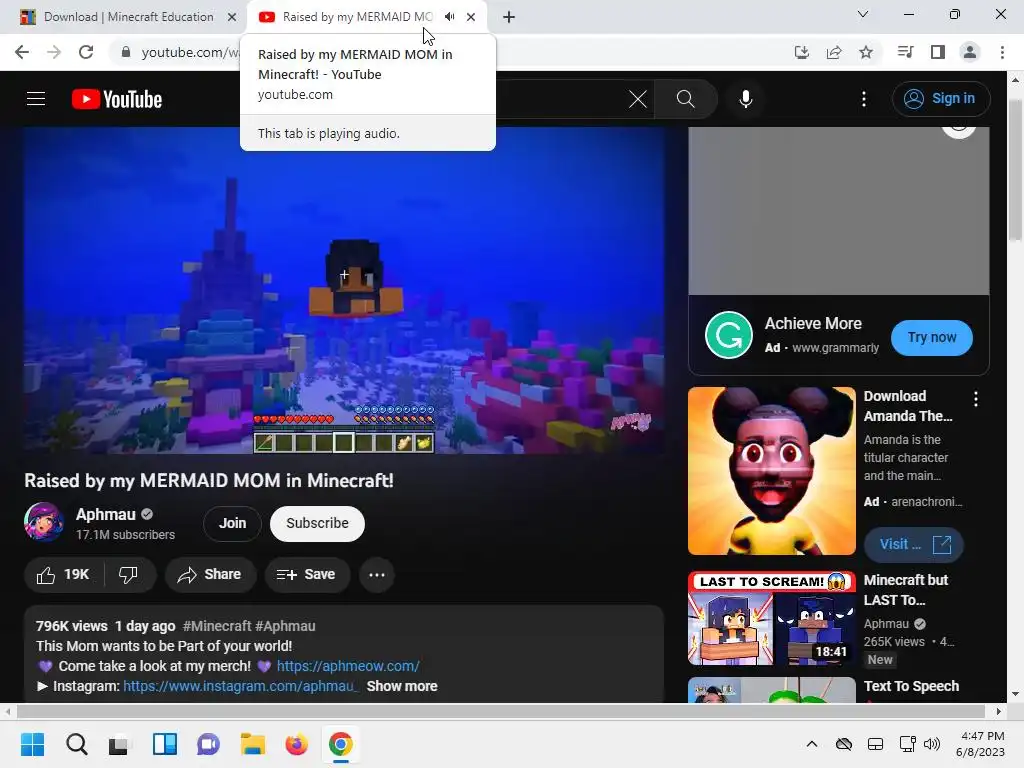The width and height of the screenshot is (1024, 768).
Task: Open taskbar Search
Action: coord(76,744)
